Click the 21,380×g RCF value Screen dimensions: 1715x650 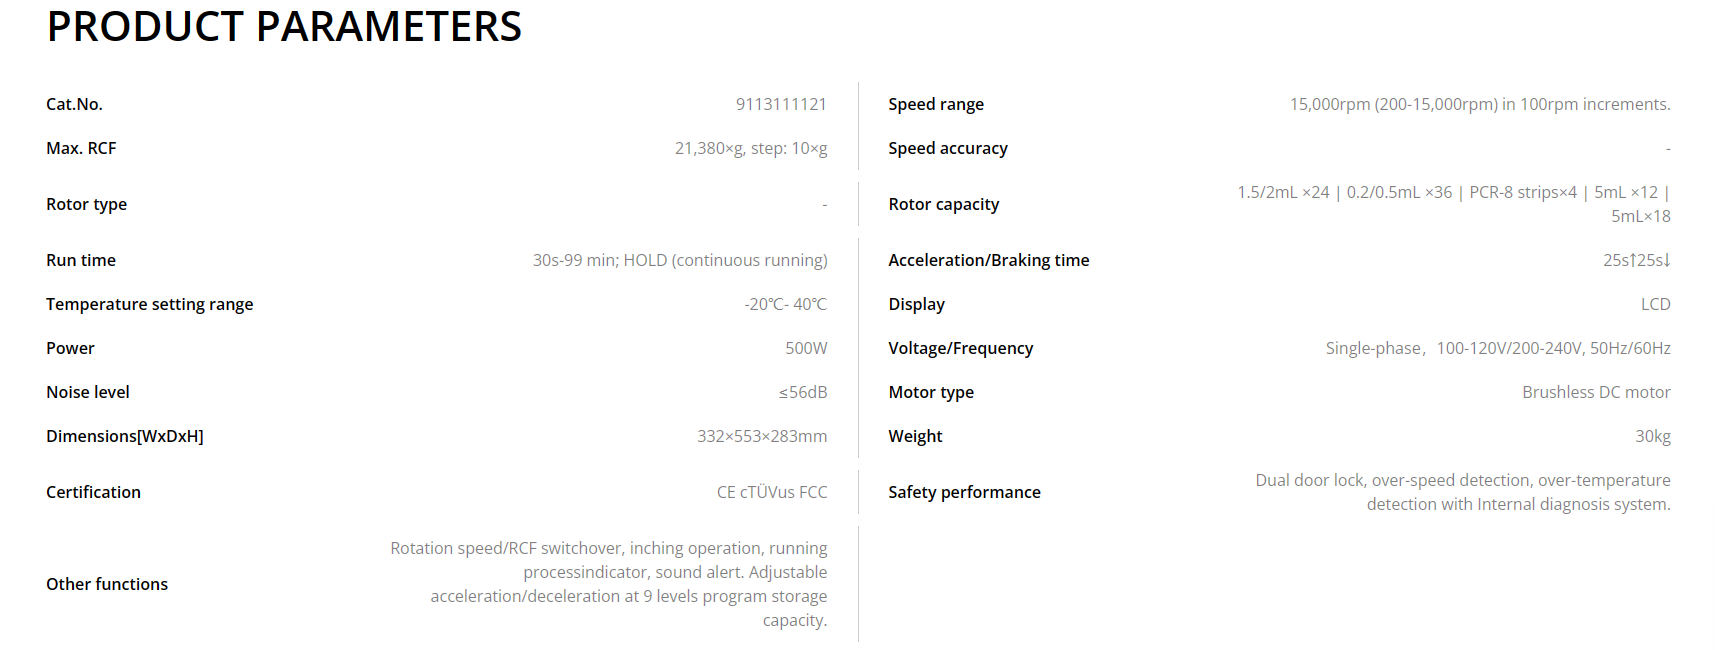[750, 148]
